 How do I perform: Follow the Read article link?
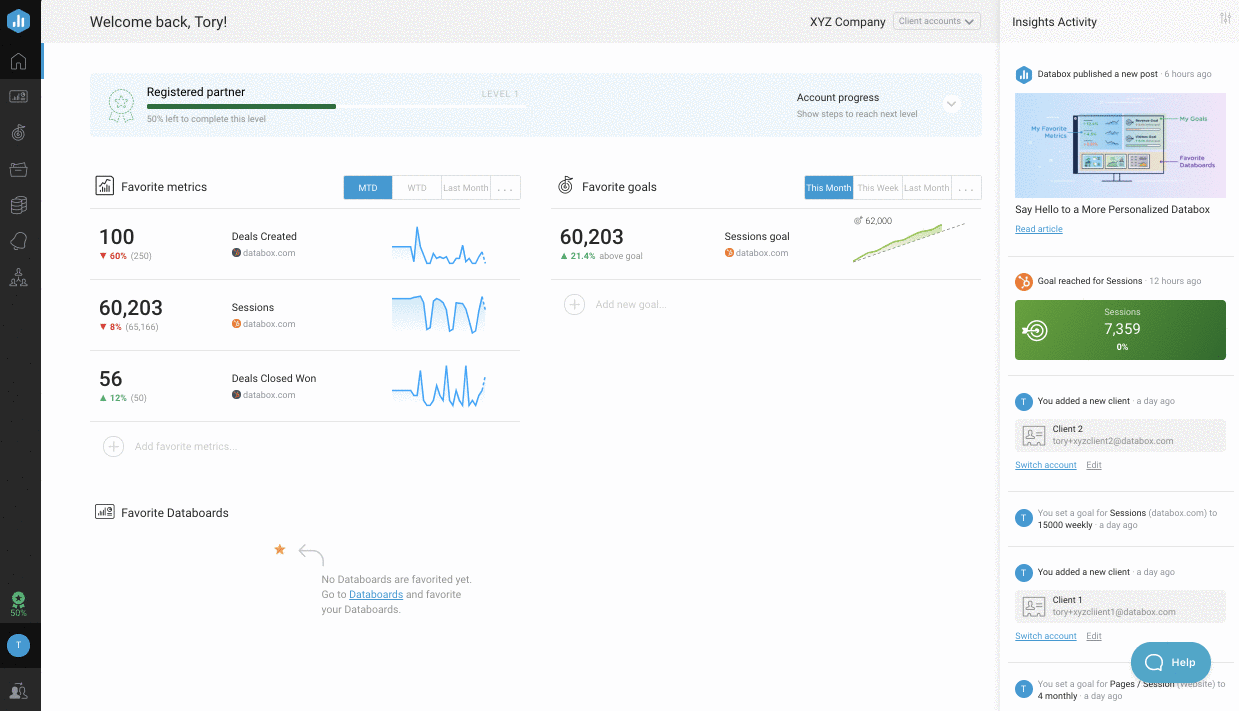1038,229
